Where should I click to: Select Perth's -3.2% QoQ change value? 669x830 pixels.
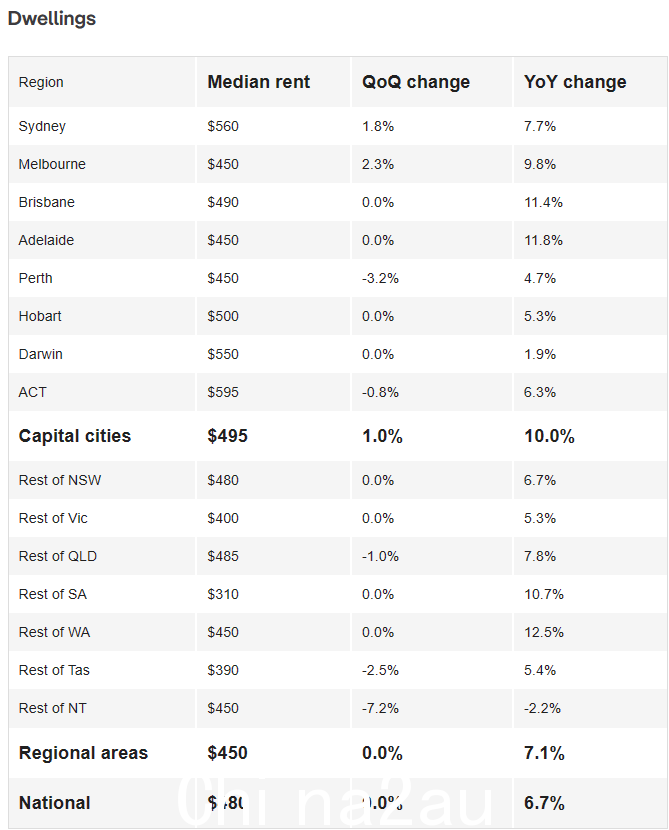pyautogui.click(x=380, y=278)
